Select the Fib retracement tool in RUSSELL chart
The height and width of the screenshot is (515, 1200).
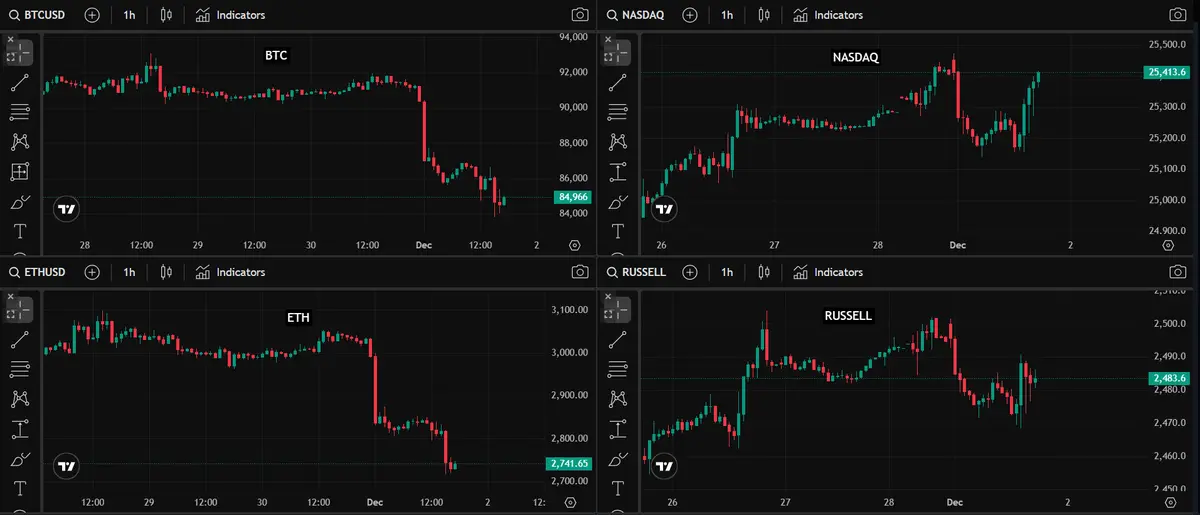pos(618,370)
